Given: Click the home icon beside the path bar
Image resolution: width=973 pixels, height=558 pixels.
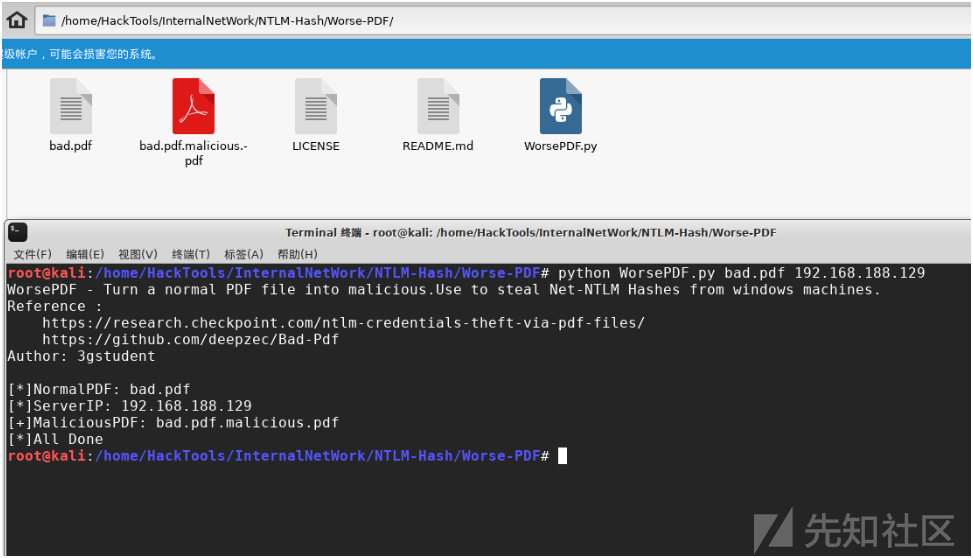Looking at the screenshot, I should (x=17, y=20).
